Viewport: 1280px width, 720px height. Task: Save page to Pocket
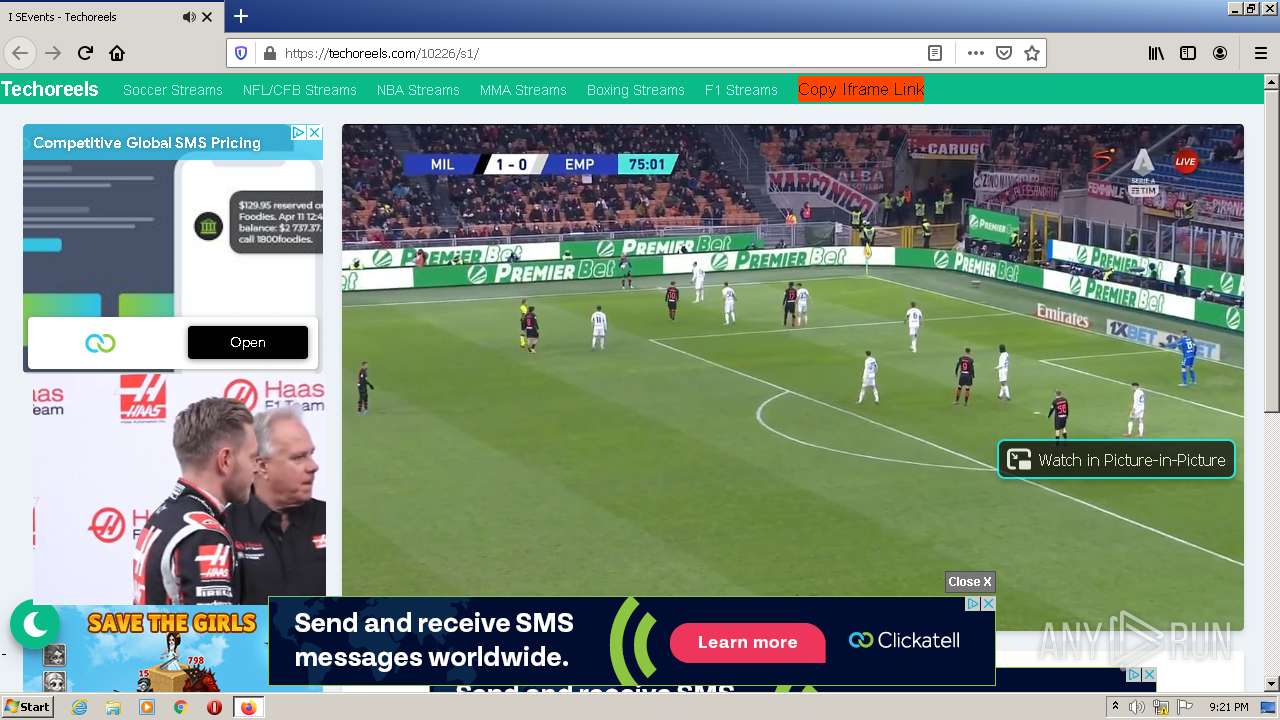point(1004,53)
